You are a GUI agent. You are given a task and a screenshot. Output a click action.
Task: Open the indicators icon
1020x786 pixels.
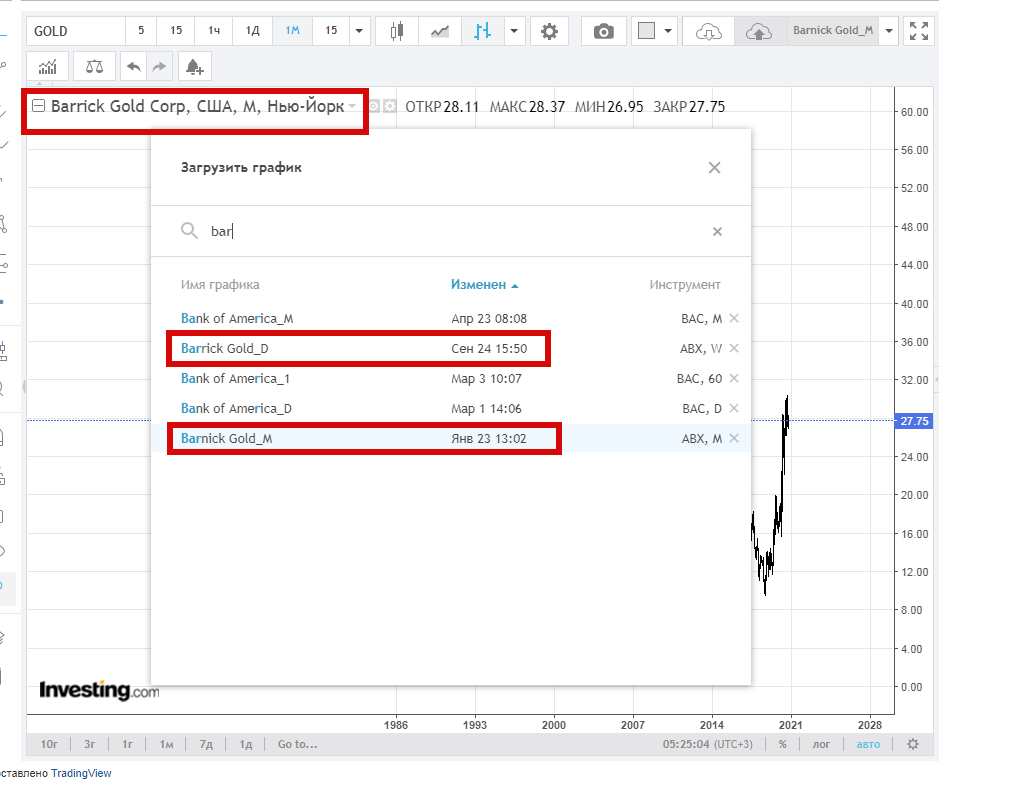tap(47, 66)
